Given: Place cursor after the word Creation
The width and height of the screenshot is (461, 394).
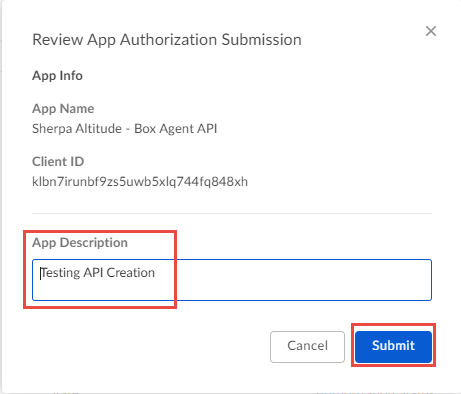Looking at the screenshot, I should point(156,273).
